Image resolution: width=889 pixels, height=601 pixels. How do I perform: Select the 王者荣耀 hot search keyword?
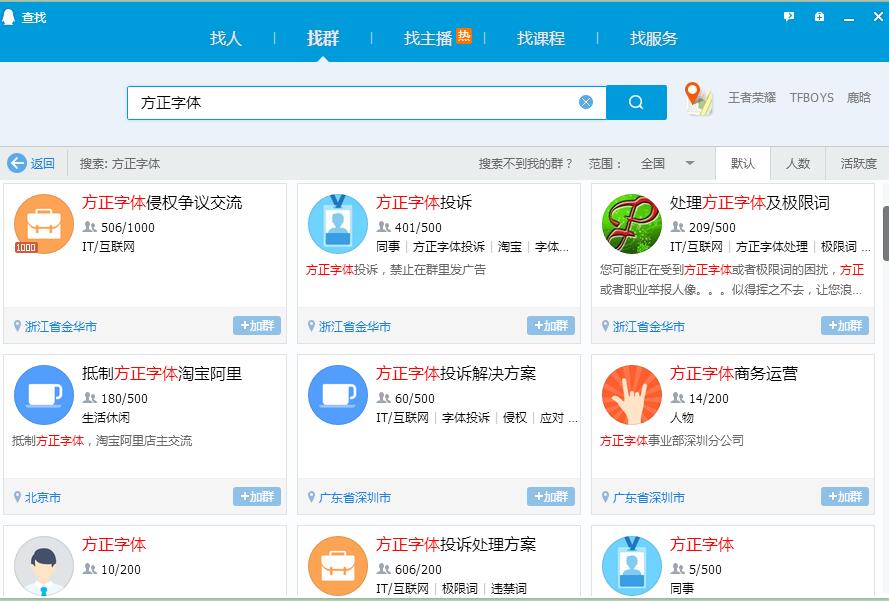[x=752, y=98]
